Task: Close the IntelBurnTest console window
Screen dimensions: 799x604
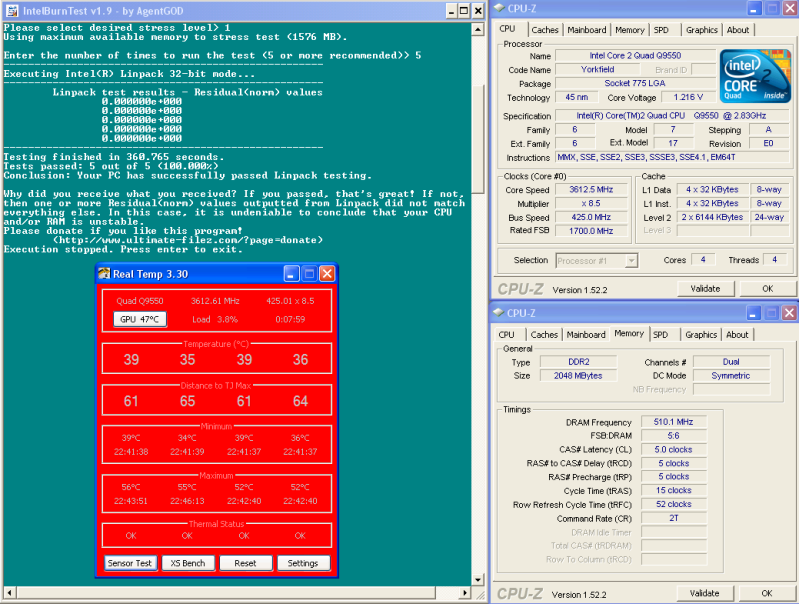Action: click(477, 11)
